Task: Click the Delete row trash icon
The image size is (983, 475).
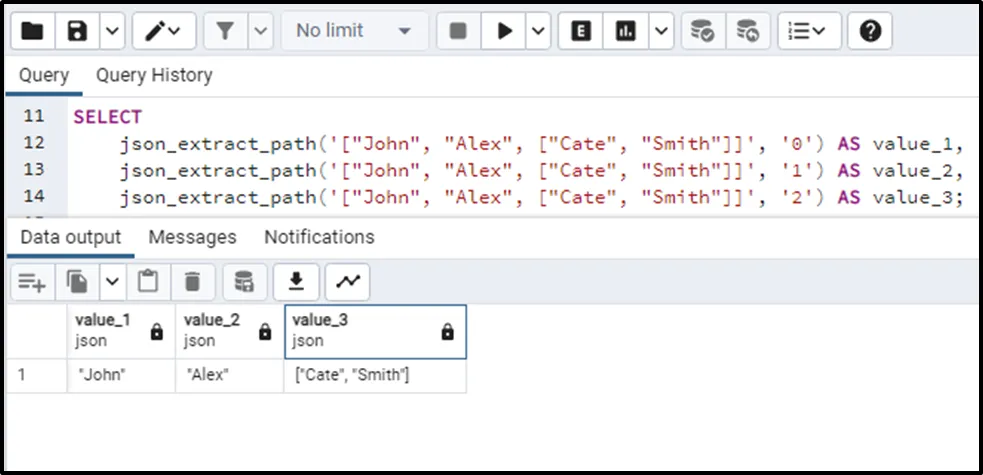Action: point(193,283)
